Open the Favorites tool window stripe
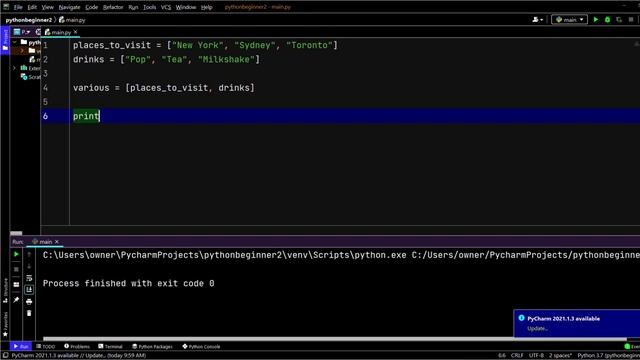 pyautogui.click(x=5, y=324)
